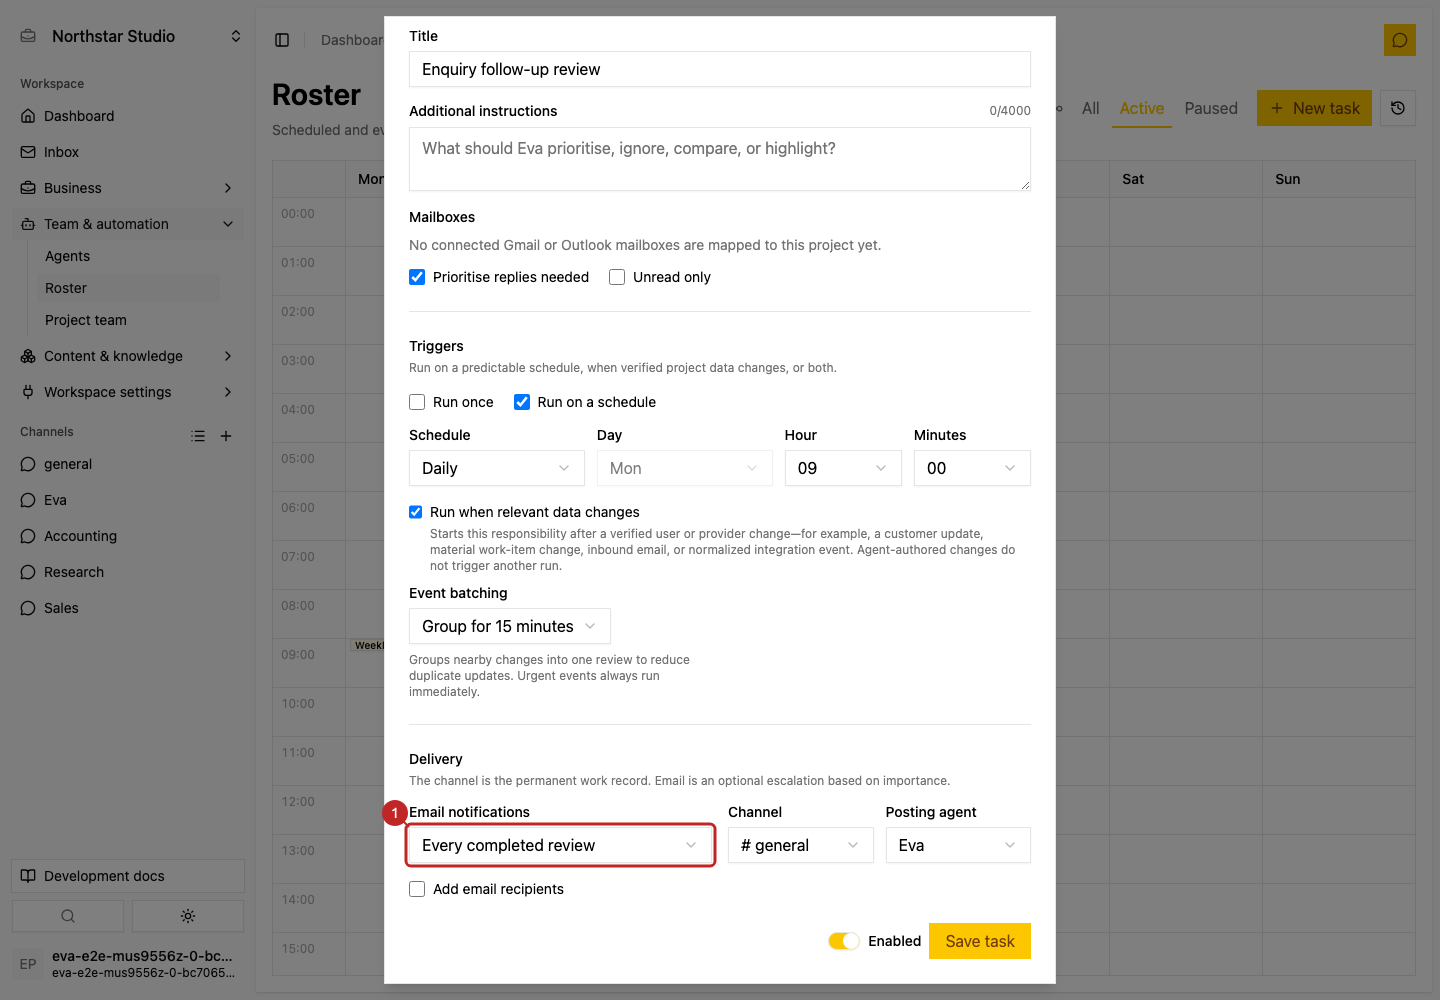Click the Inbox envelope icon
Screen dimensions: 1440x1000
click(28, 152)
